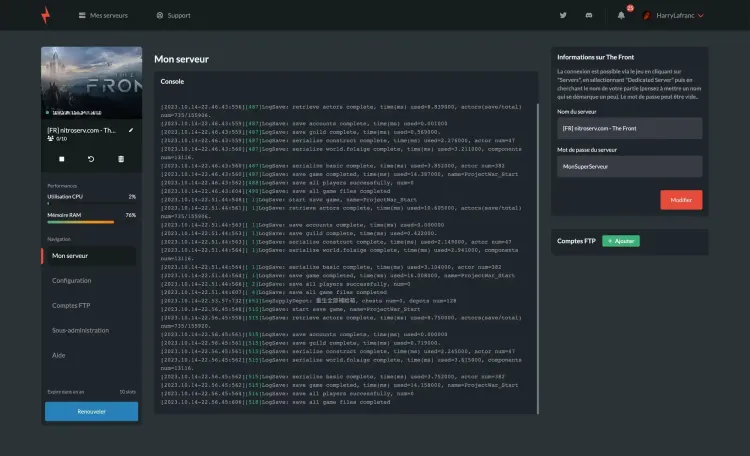Click the last console line 'save all game files completed'

pos(275,402)
